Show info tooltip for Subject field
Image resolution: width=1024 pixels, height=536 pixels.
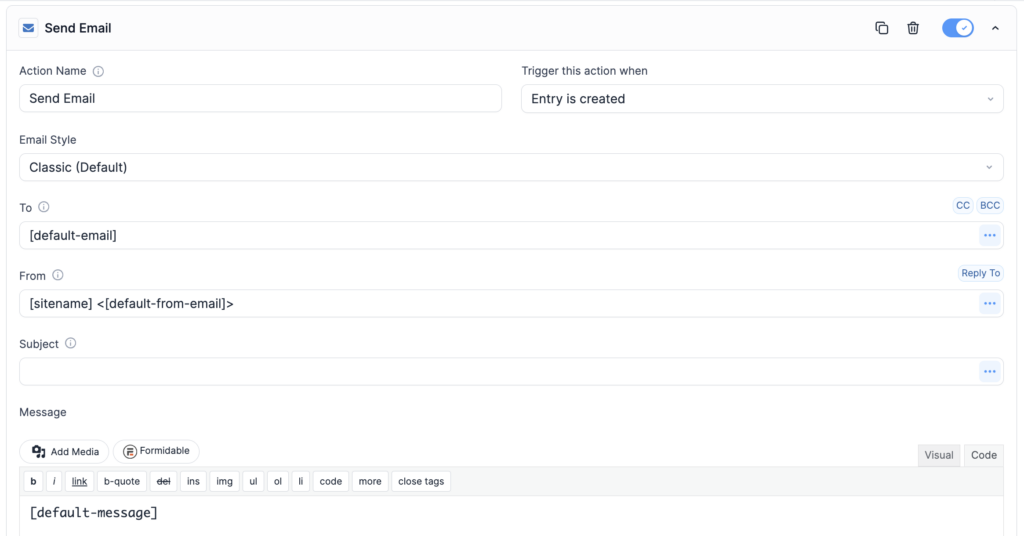[71, 343]
